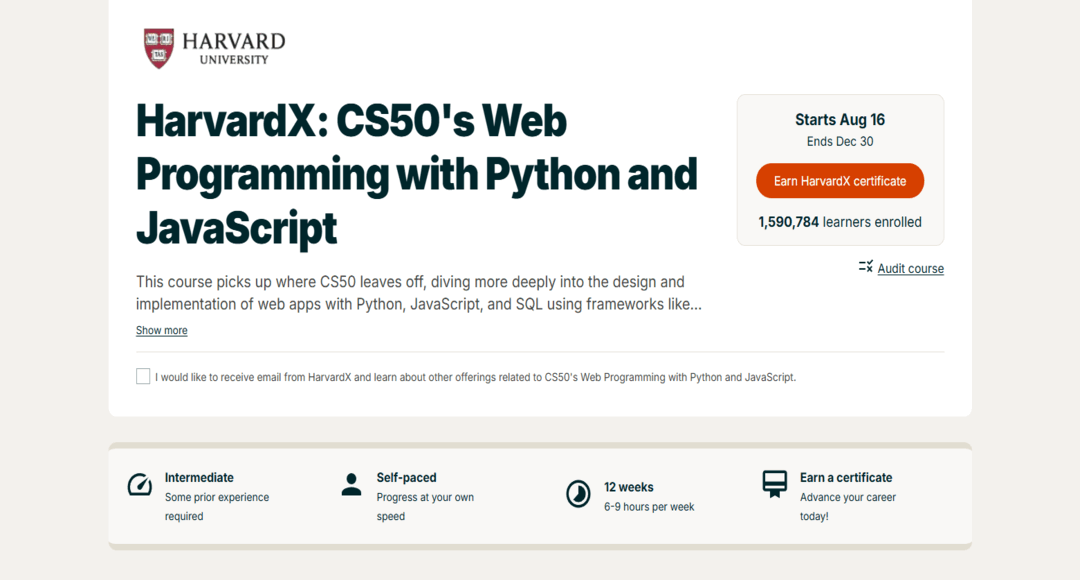Screen dimensions: 1080x580
Task: Click the course description paragraph
Action: [x=418, y=293]
